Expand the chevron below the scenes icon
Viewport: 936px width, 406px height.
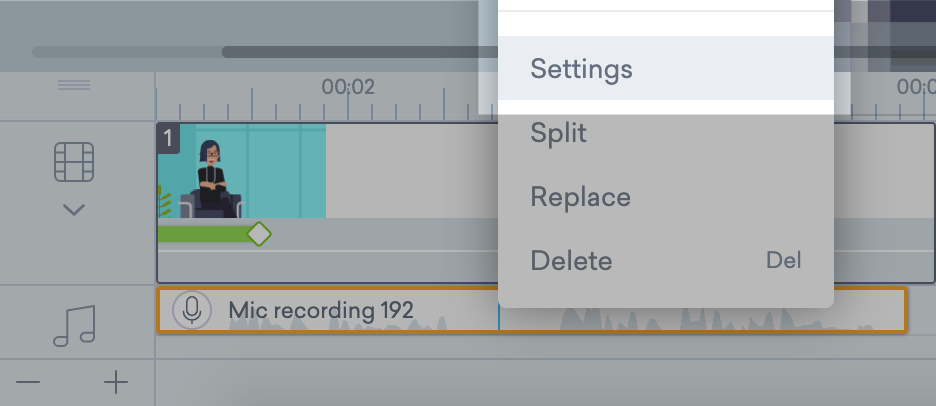74,210
